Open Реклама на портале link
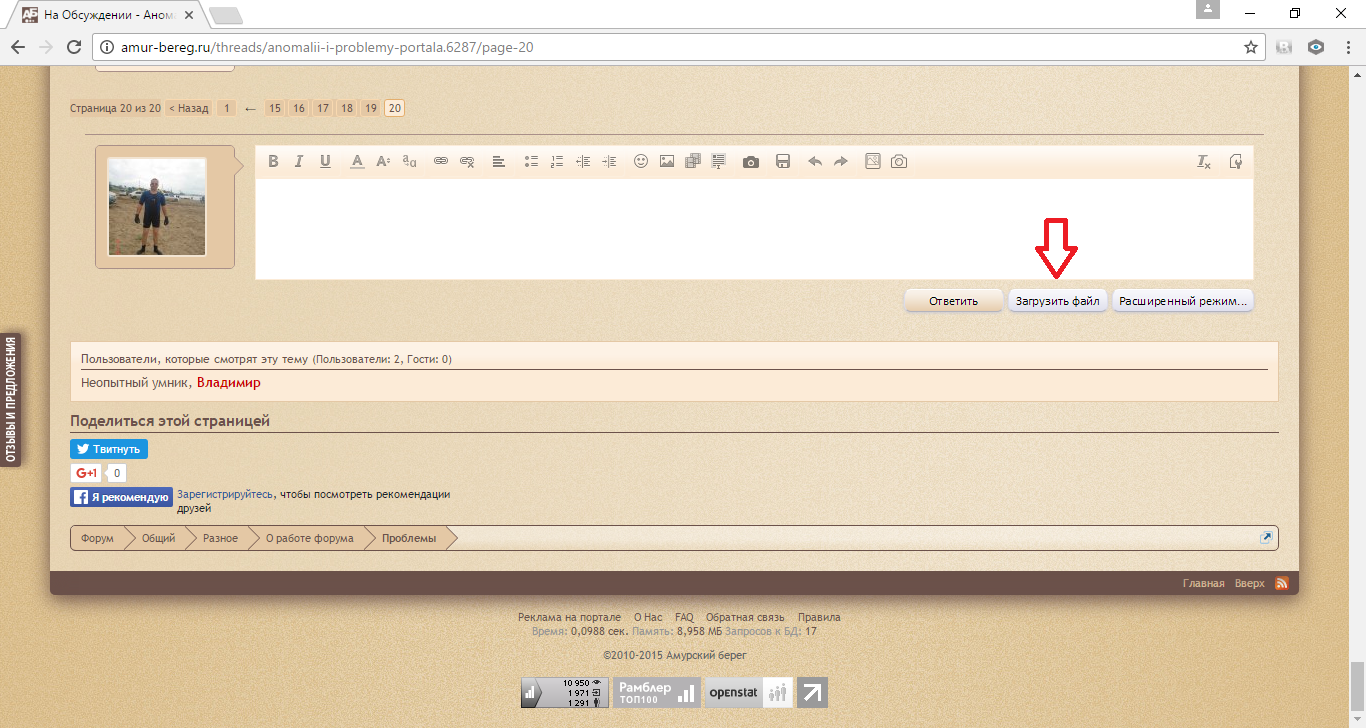Viewport: 1366px width, 728px height. [x=569, y=617]
